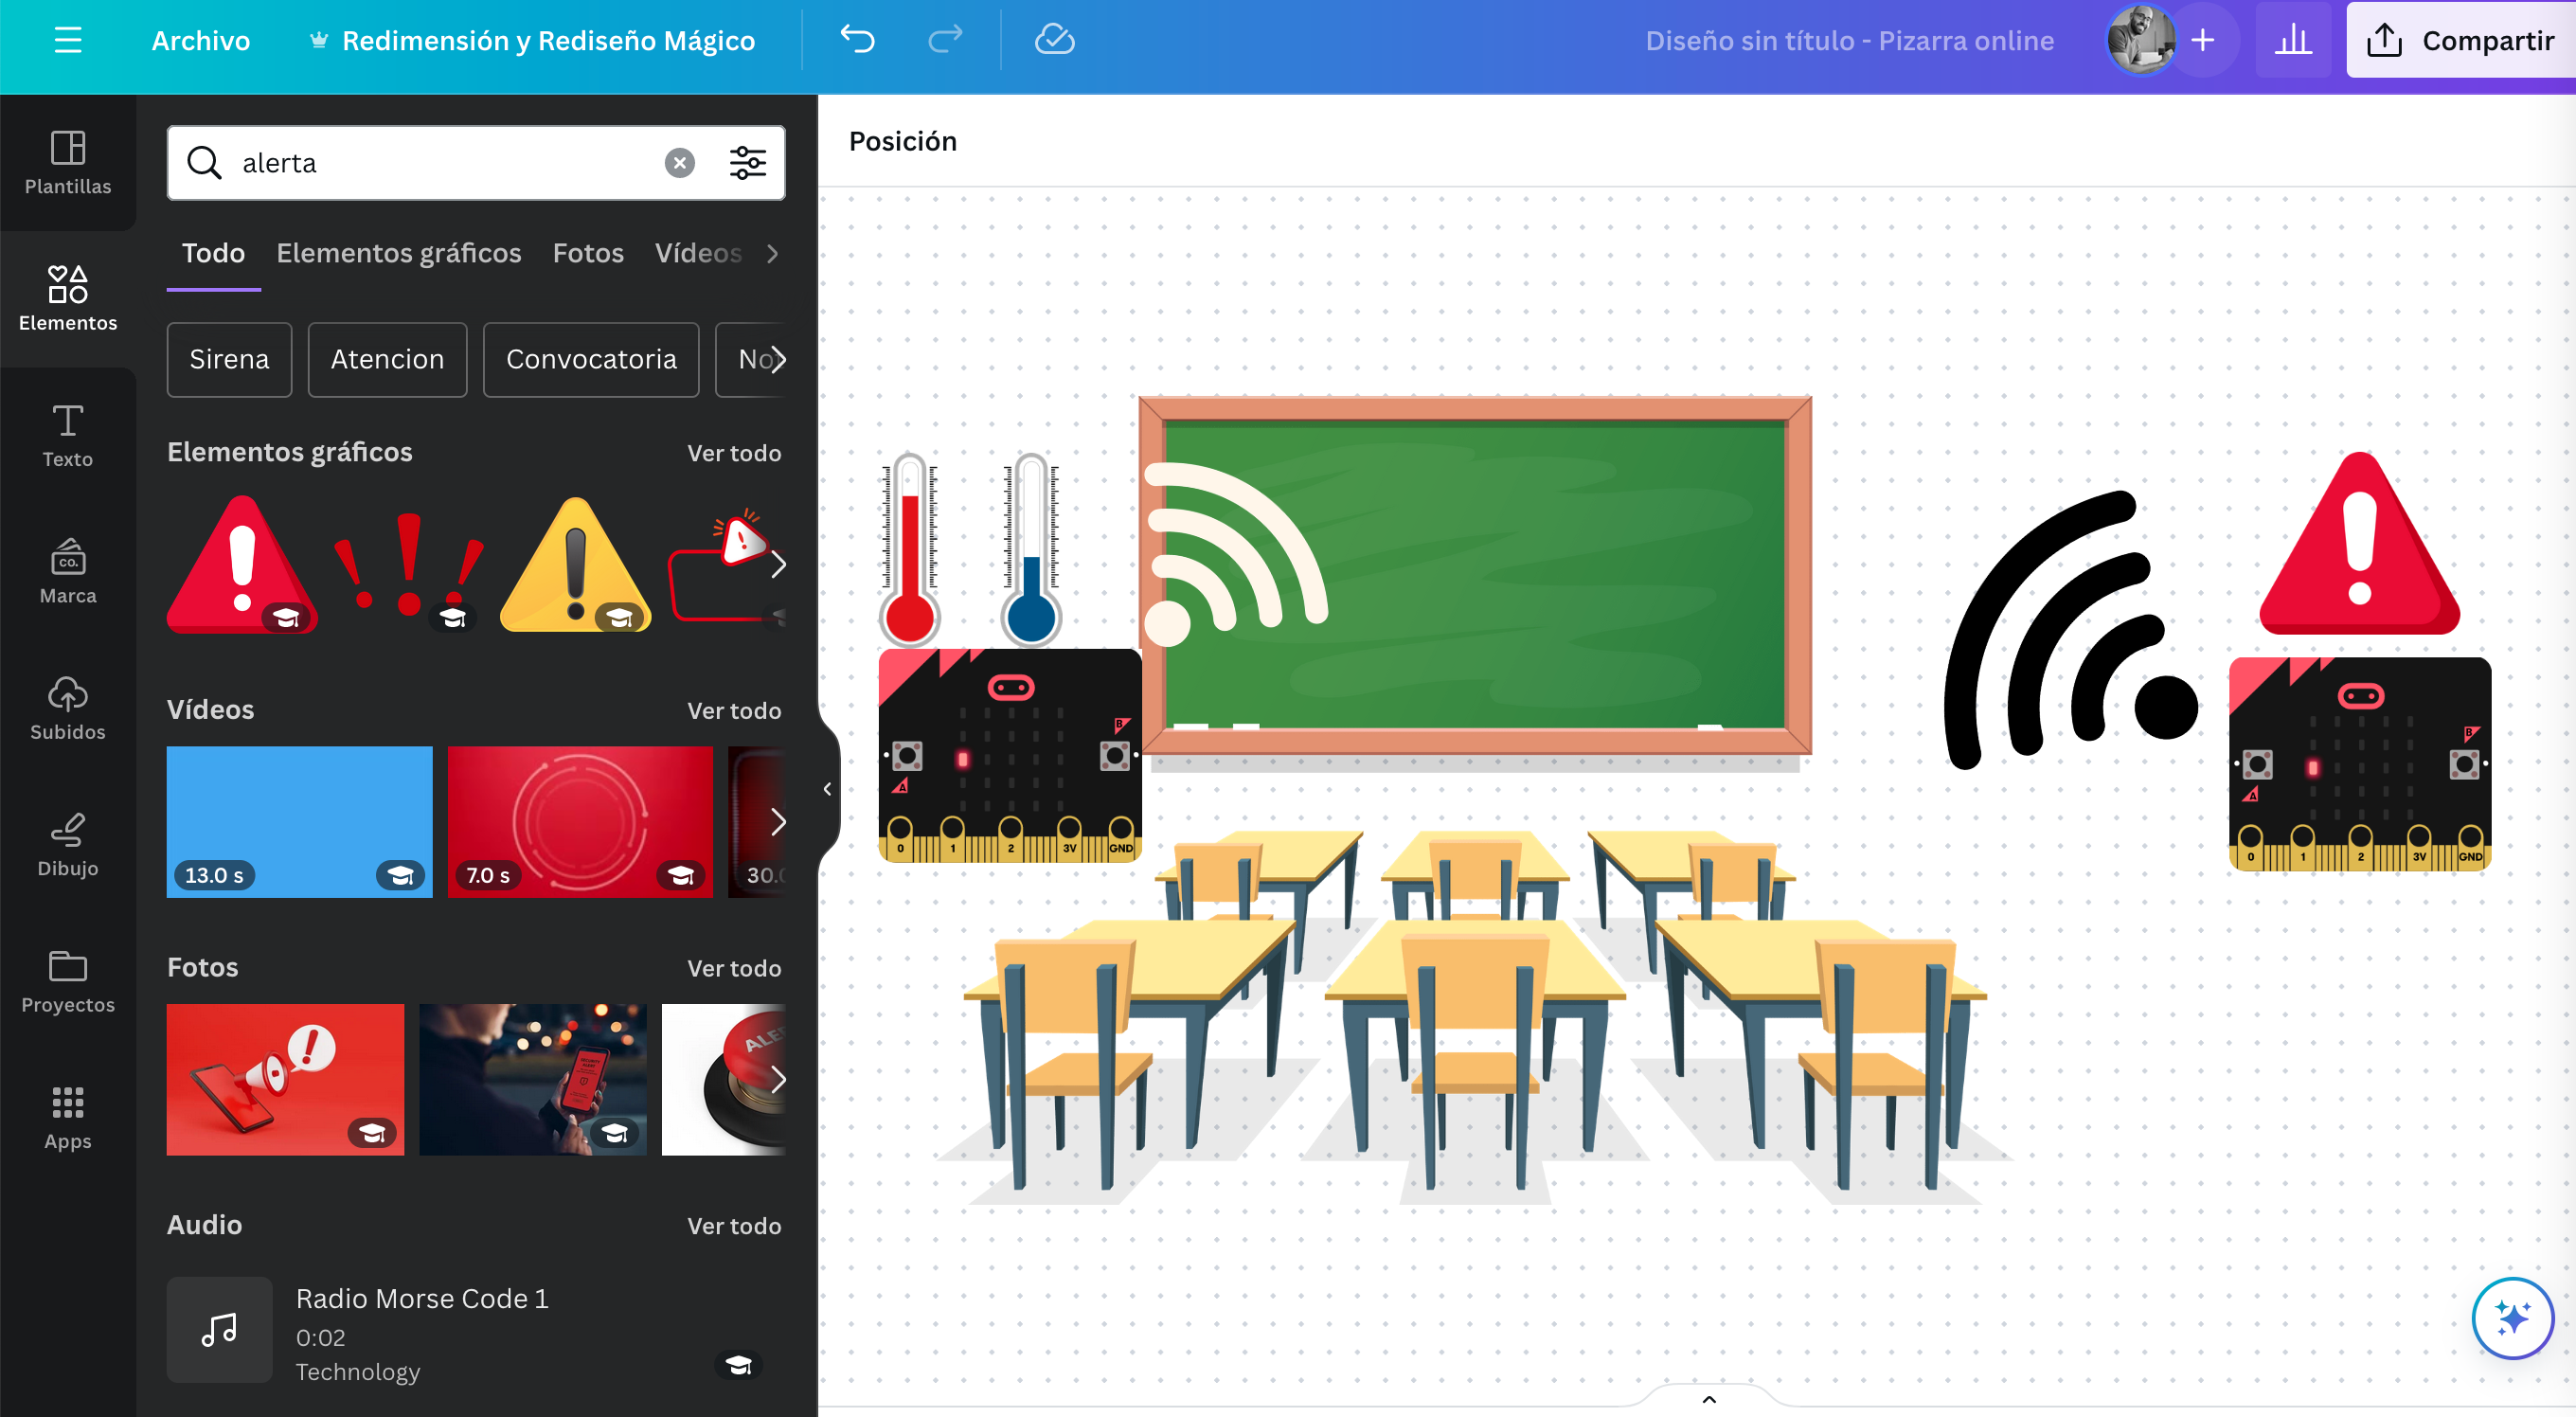Select the Dibujo drawing tool

coord(67,845)
